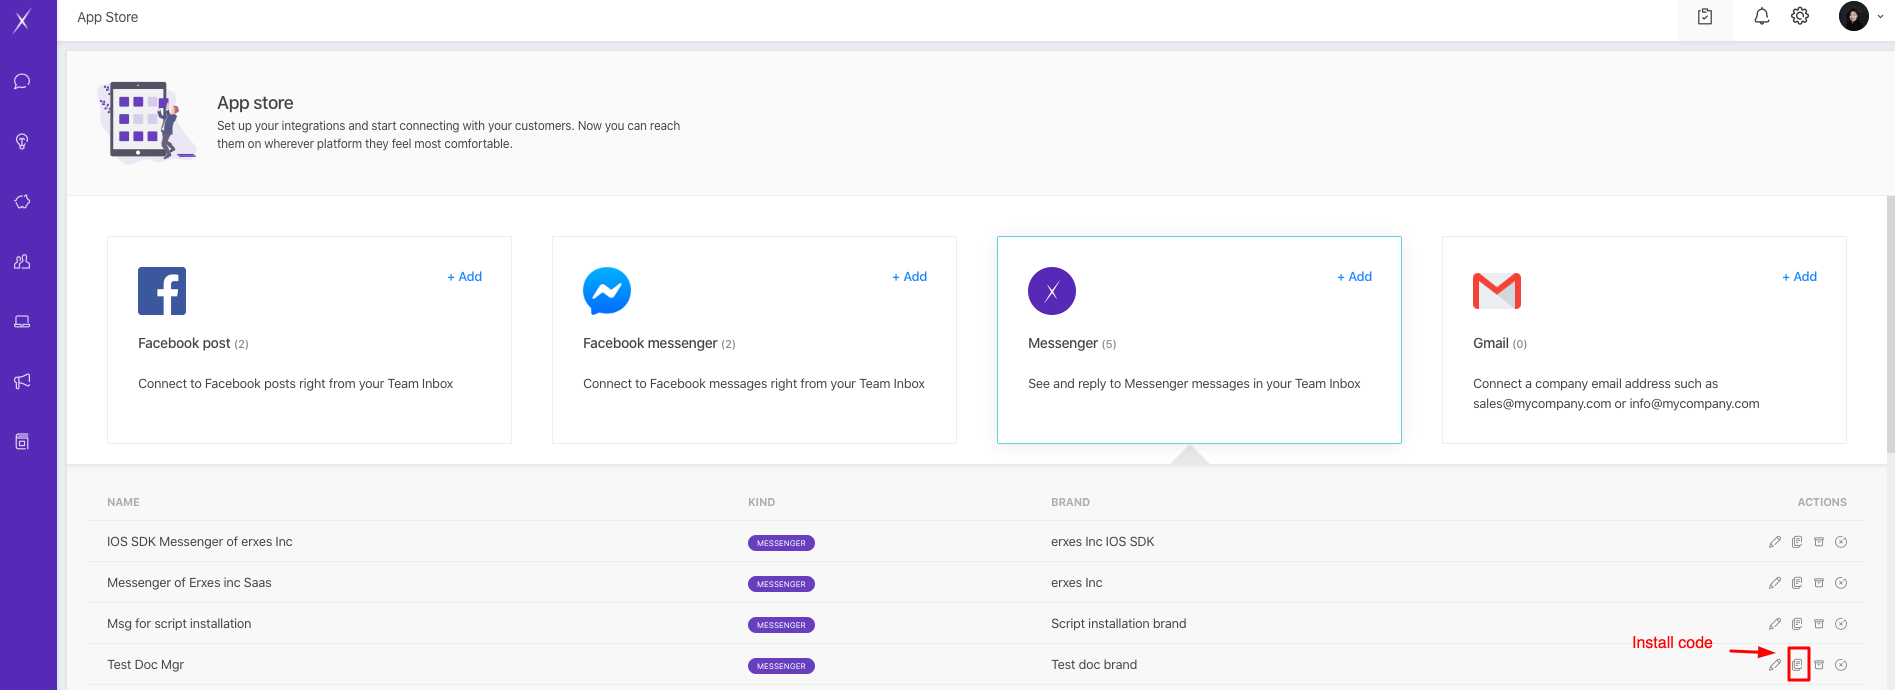Click the user avatar picture

click(x=1853, y=17)
